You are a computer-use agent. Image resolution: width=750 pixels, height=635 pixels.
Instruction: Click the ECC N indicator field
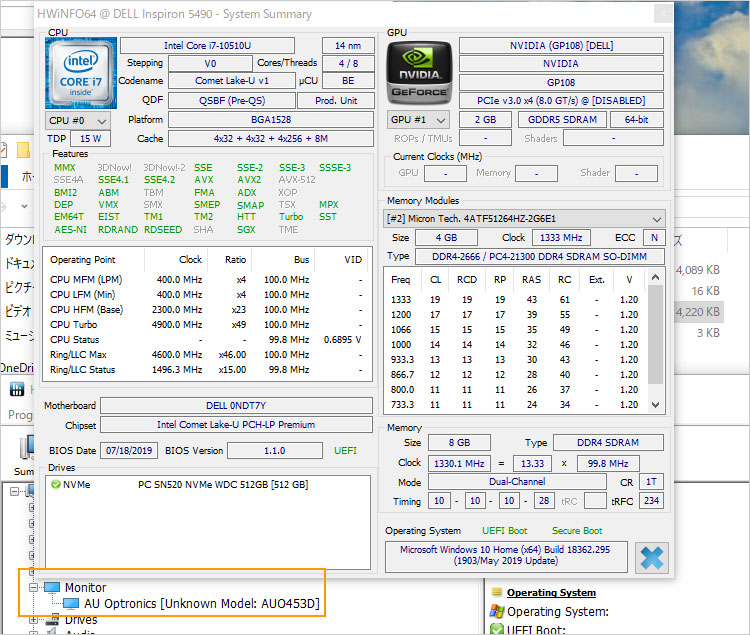click(654, 237)
